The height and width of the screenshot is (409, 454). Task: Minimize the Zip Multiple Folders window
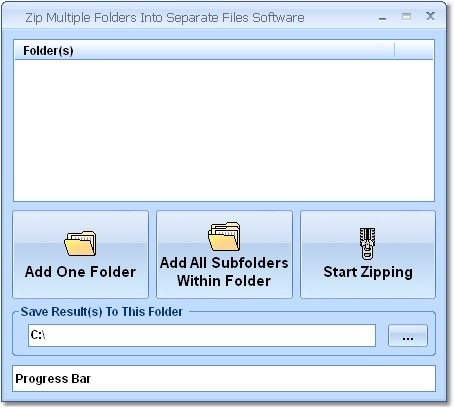pos(383,17)
